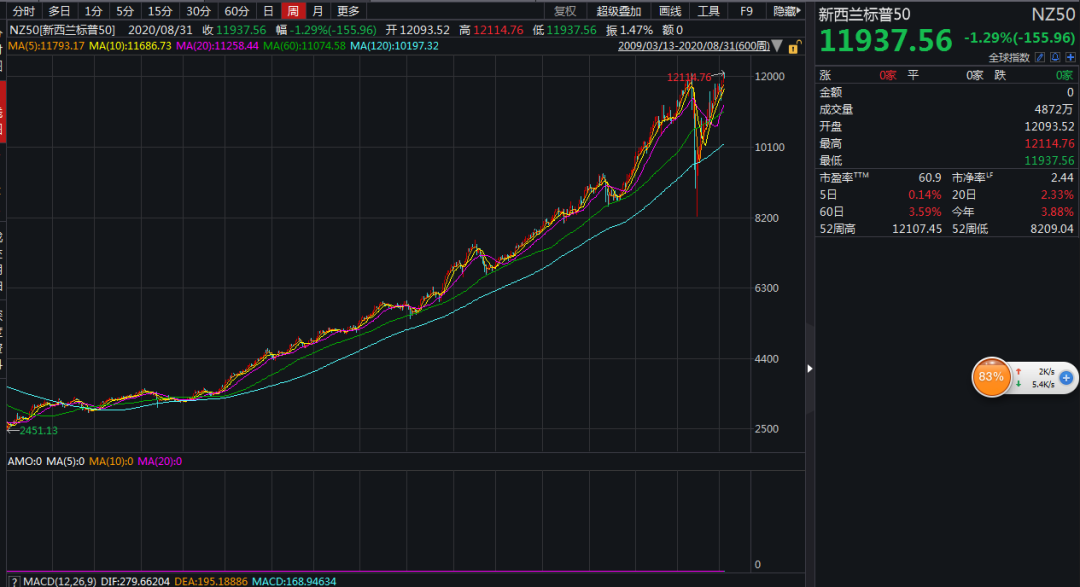This screenshot has width=1080, height=587.
Task: Open the date range dropdown triangle
Action: (x=777, y=46)
